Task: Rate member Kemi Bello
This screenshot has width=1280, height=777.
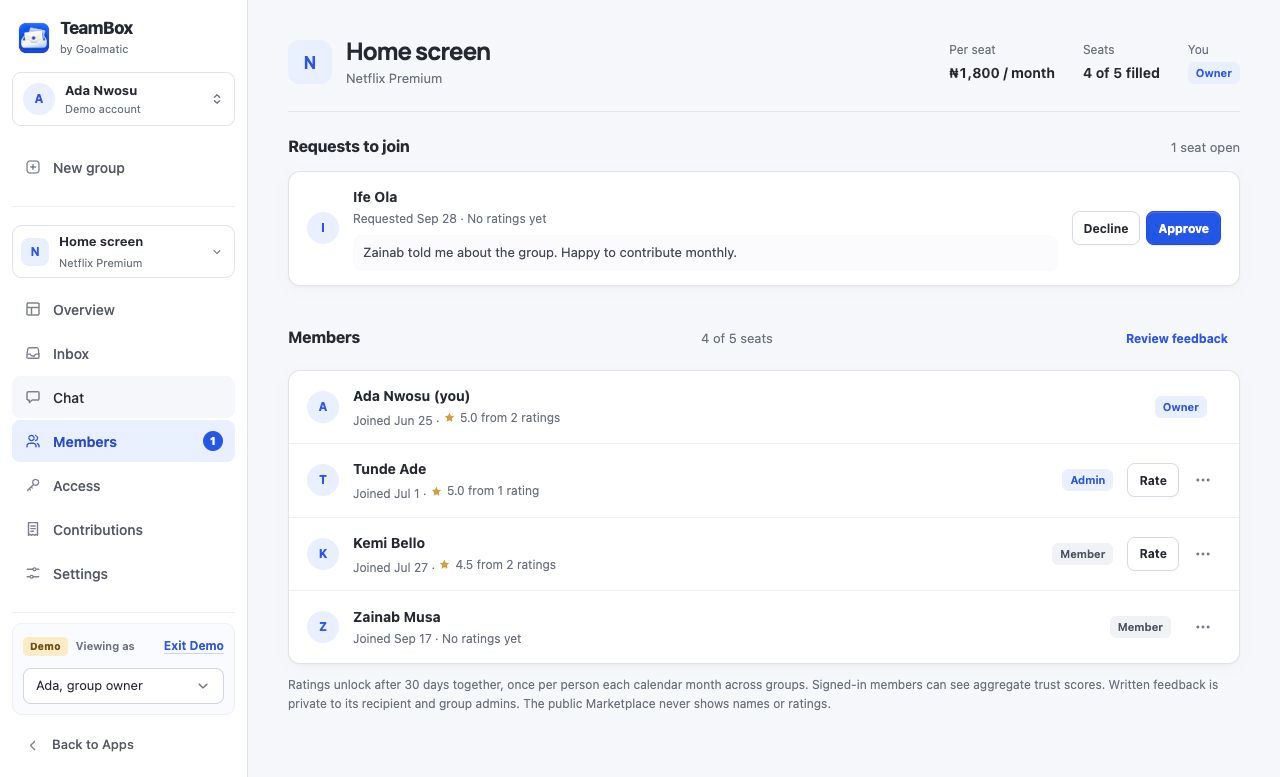Action: click(1153, 554)
